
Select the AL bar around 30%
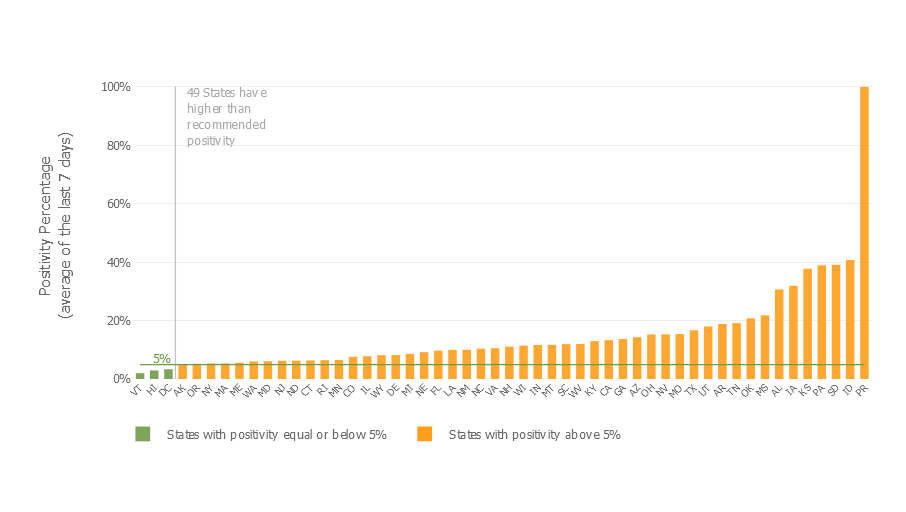pos(779,334)
